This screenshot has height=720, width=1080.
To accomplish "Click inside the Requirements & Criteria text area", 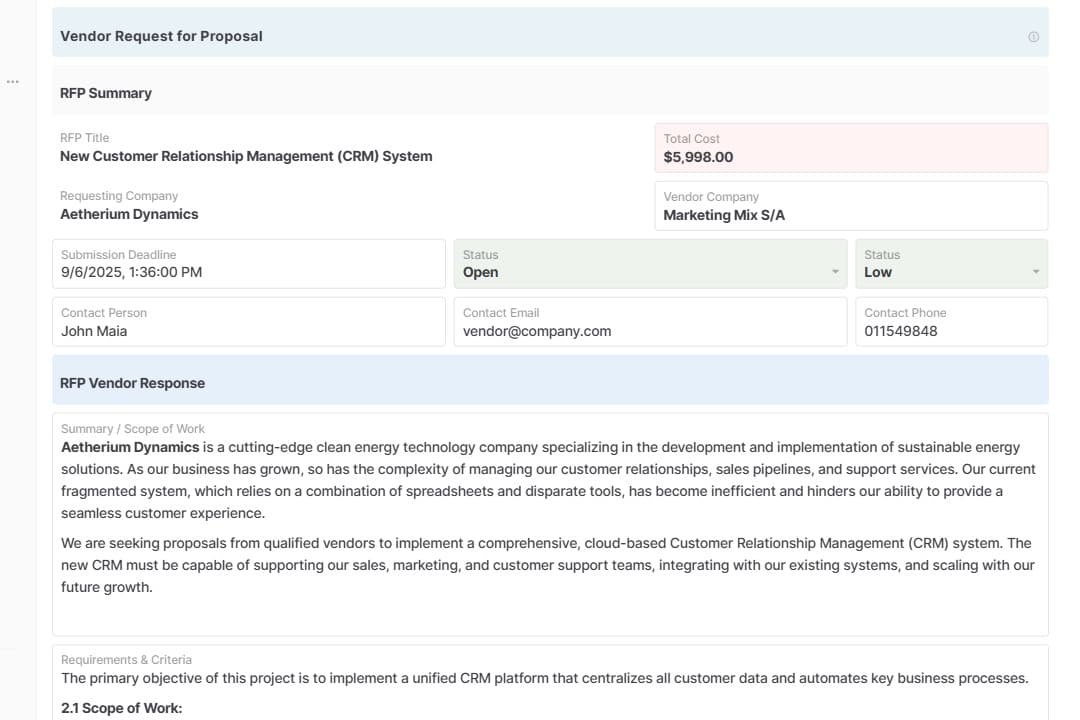I will [545, 678].
